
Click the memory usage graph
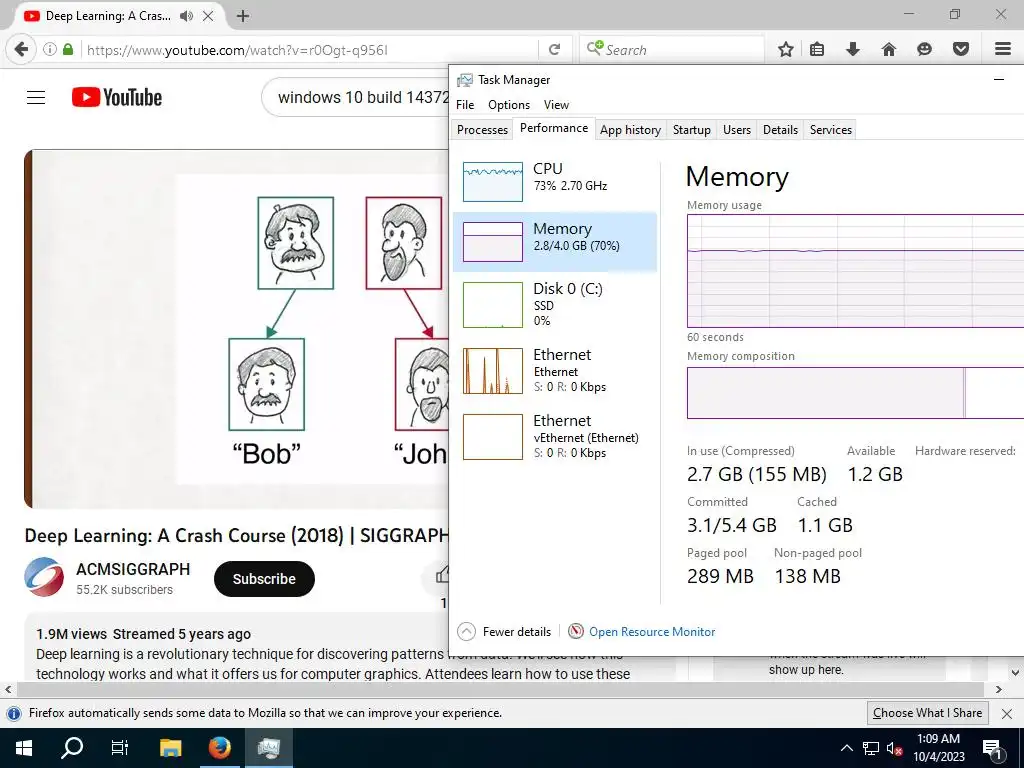click(x=855, y=271)
